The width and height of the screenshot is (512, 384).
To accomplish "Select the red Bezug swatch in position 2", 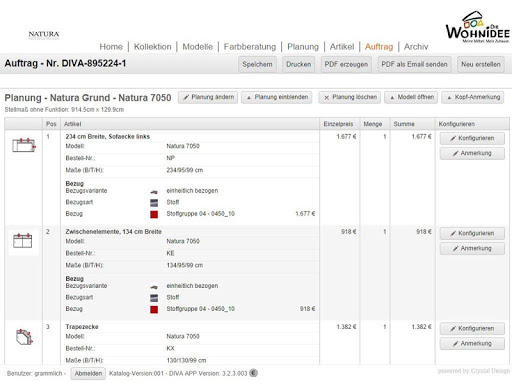I will pos(154,309).
